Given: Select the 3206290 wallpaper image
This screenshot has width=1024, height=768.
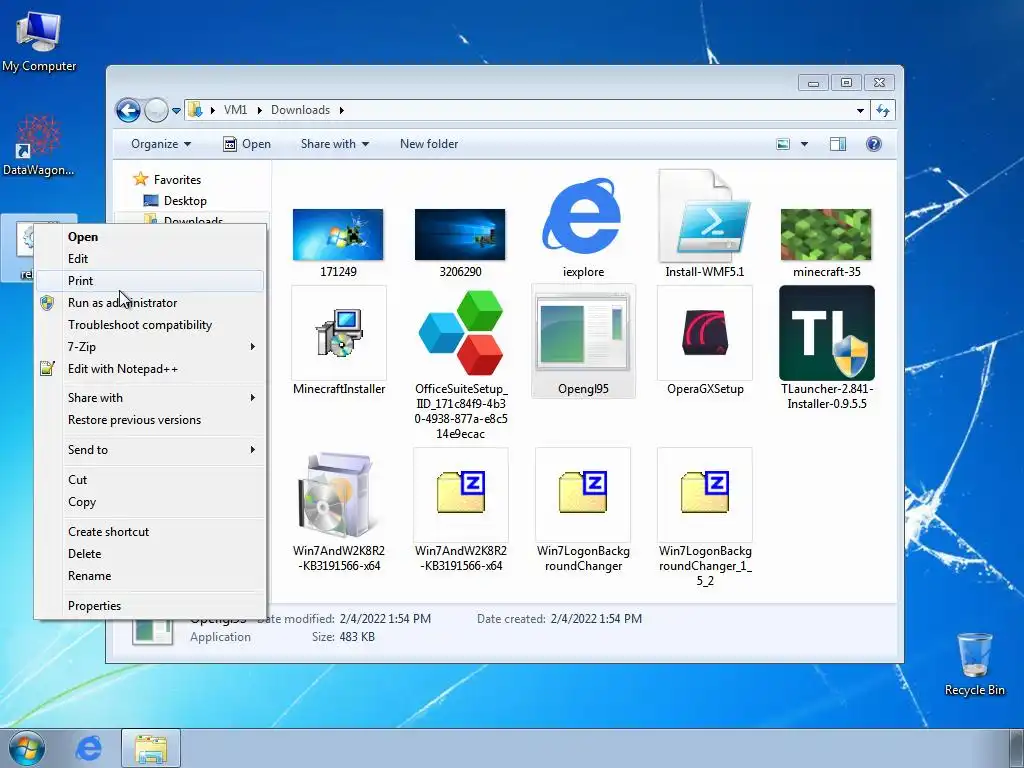Looking at the screenshot, I should (x=460, y=234).
